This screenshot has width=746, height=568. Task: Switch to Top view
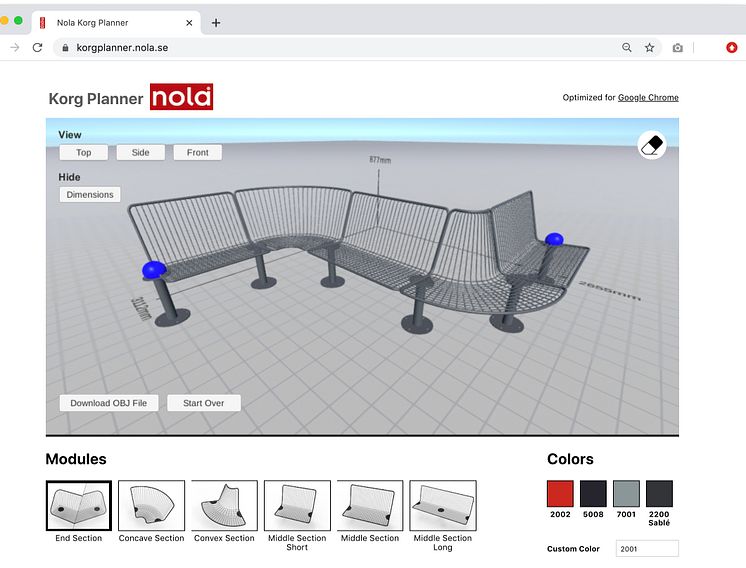point(83,153)
